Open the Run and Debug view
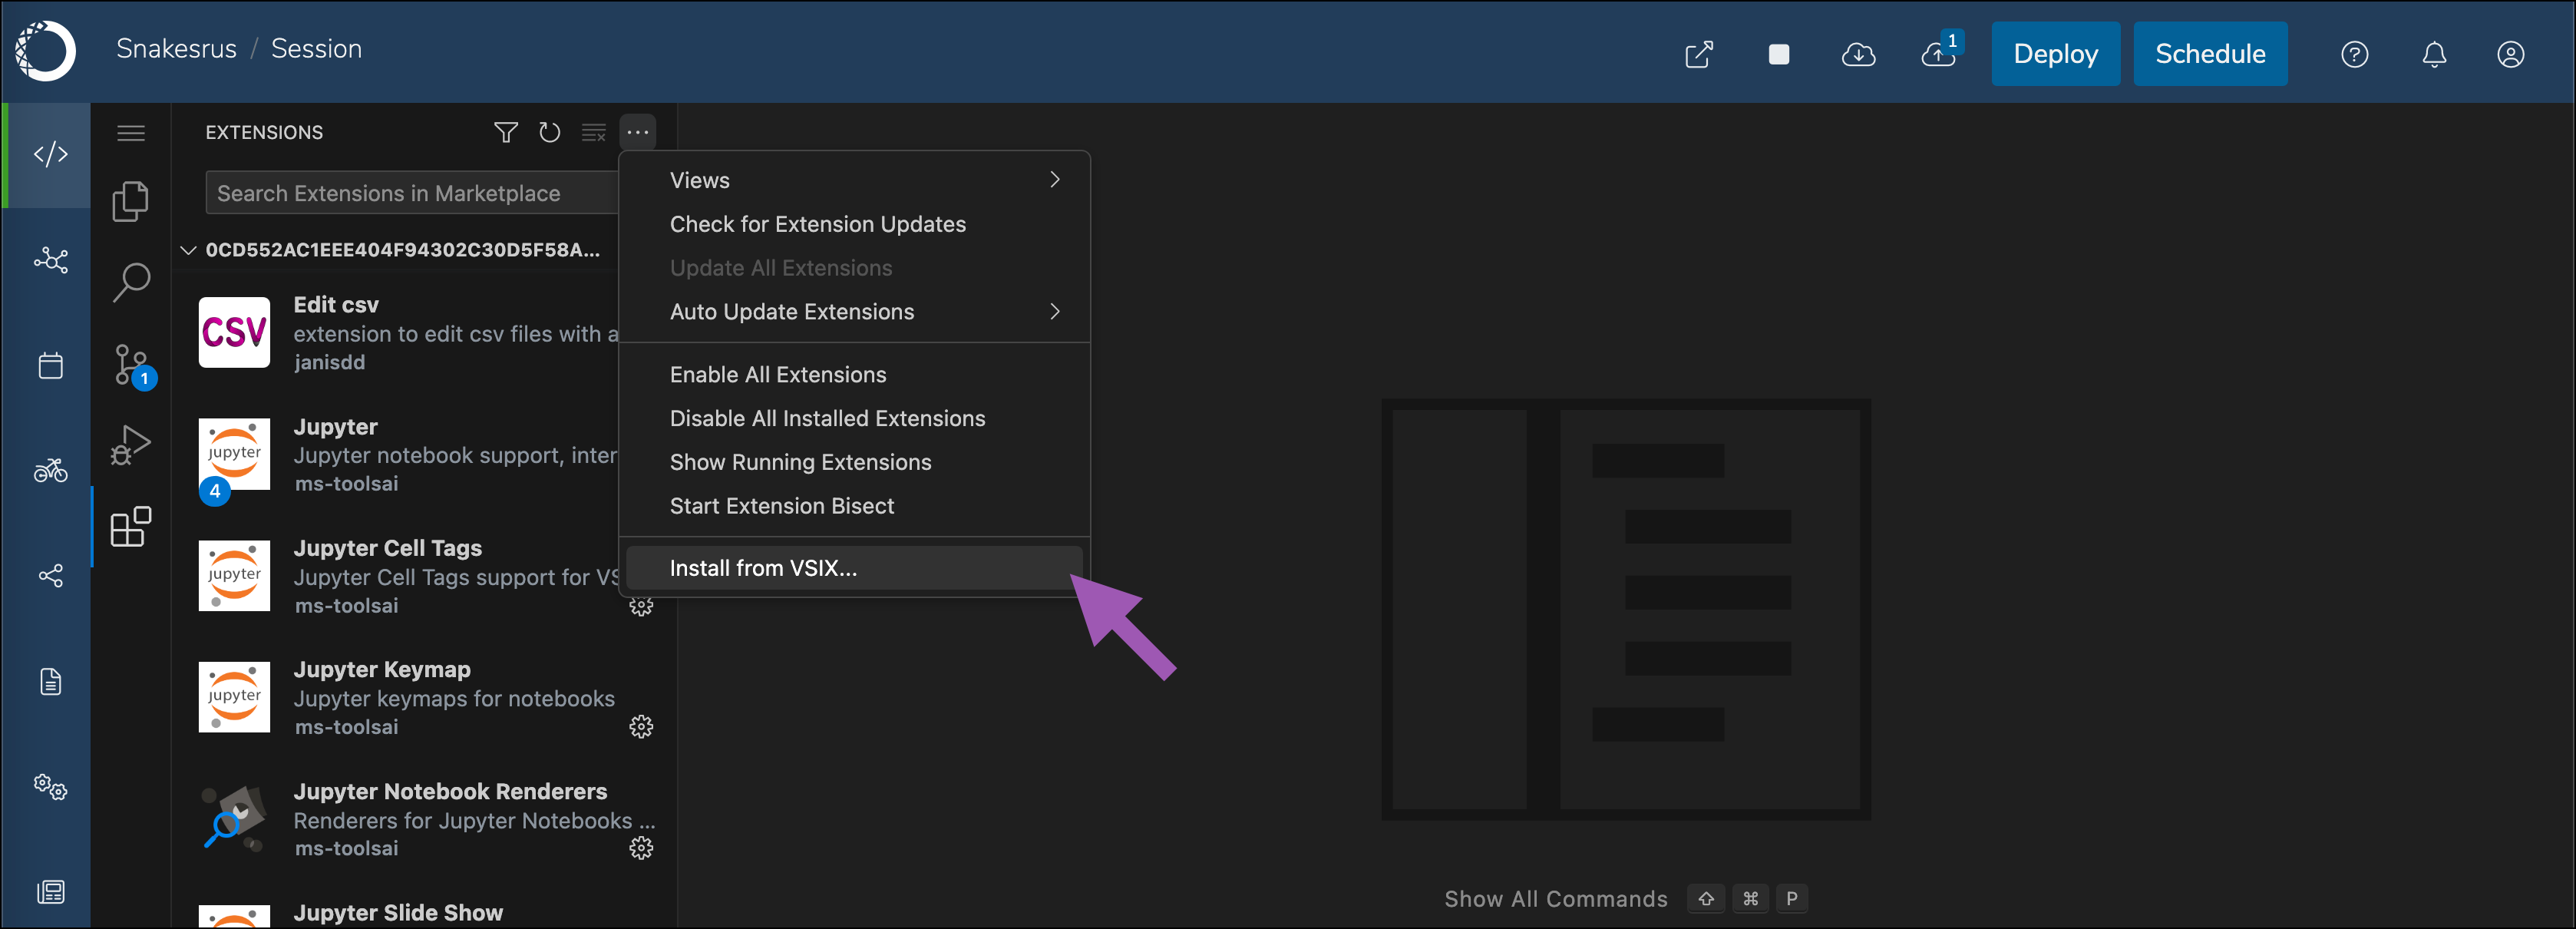 tap(131, 445)
